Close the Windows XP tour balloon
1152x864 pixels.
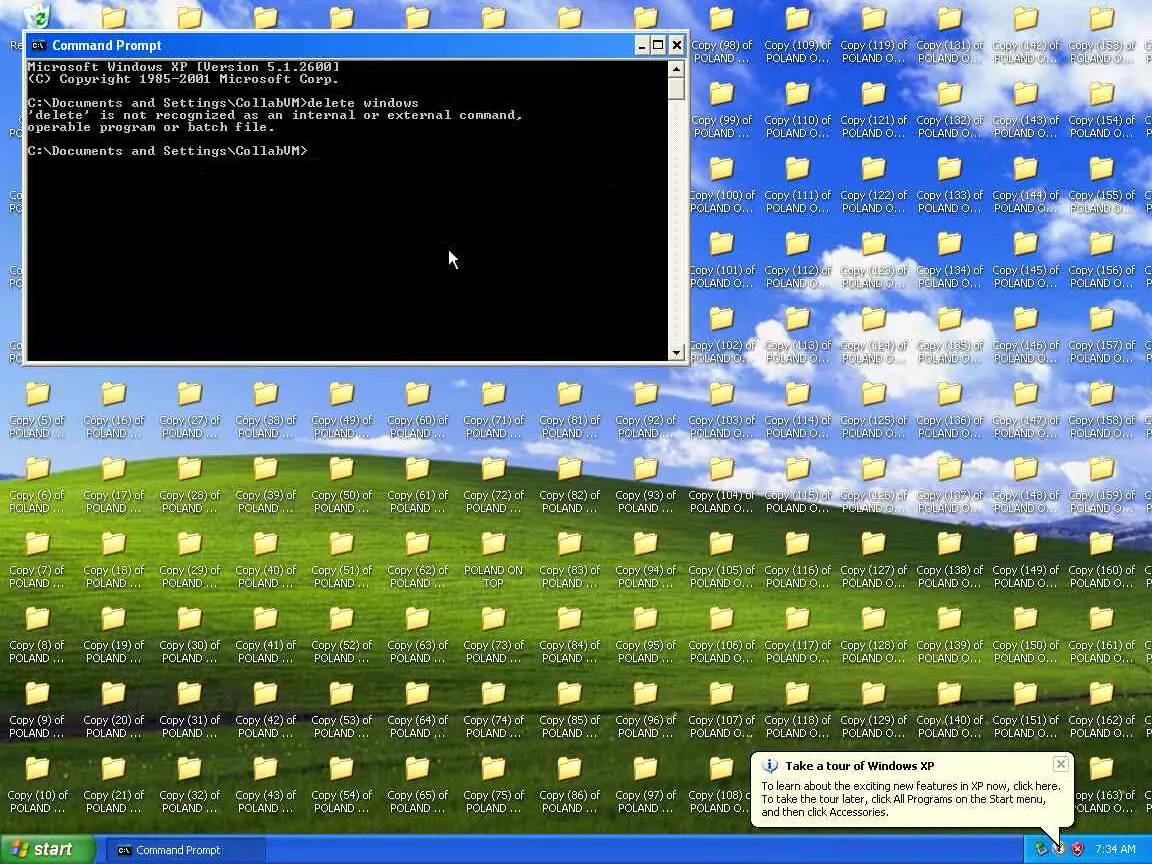1061,764
